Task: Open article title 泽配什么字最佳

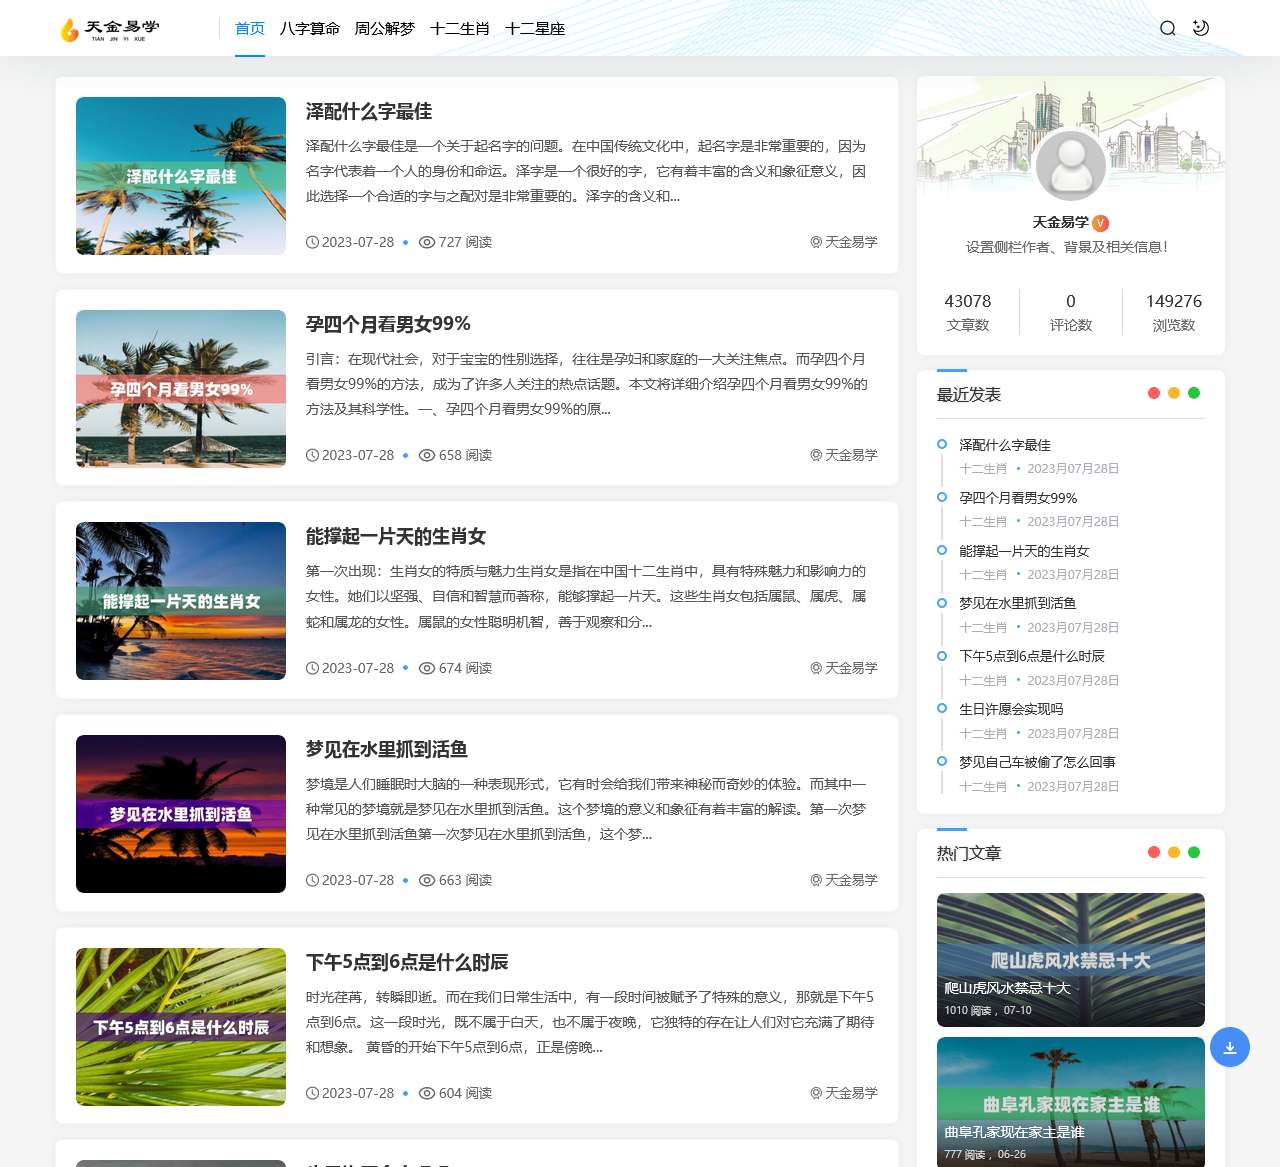Action: point(369,111)
